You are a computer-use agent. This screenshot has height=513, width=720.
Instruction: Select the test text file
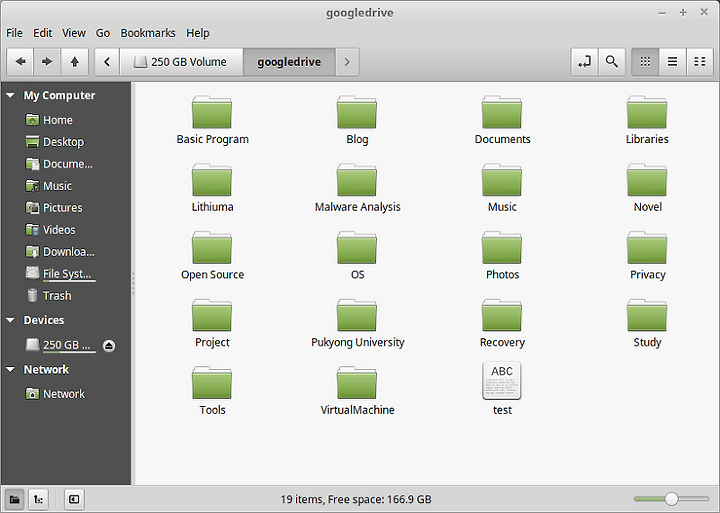(502, 389)
